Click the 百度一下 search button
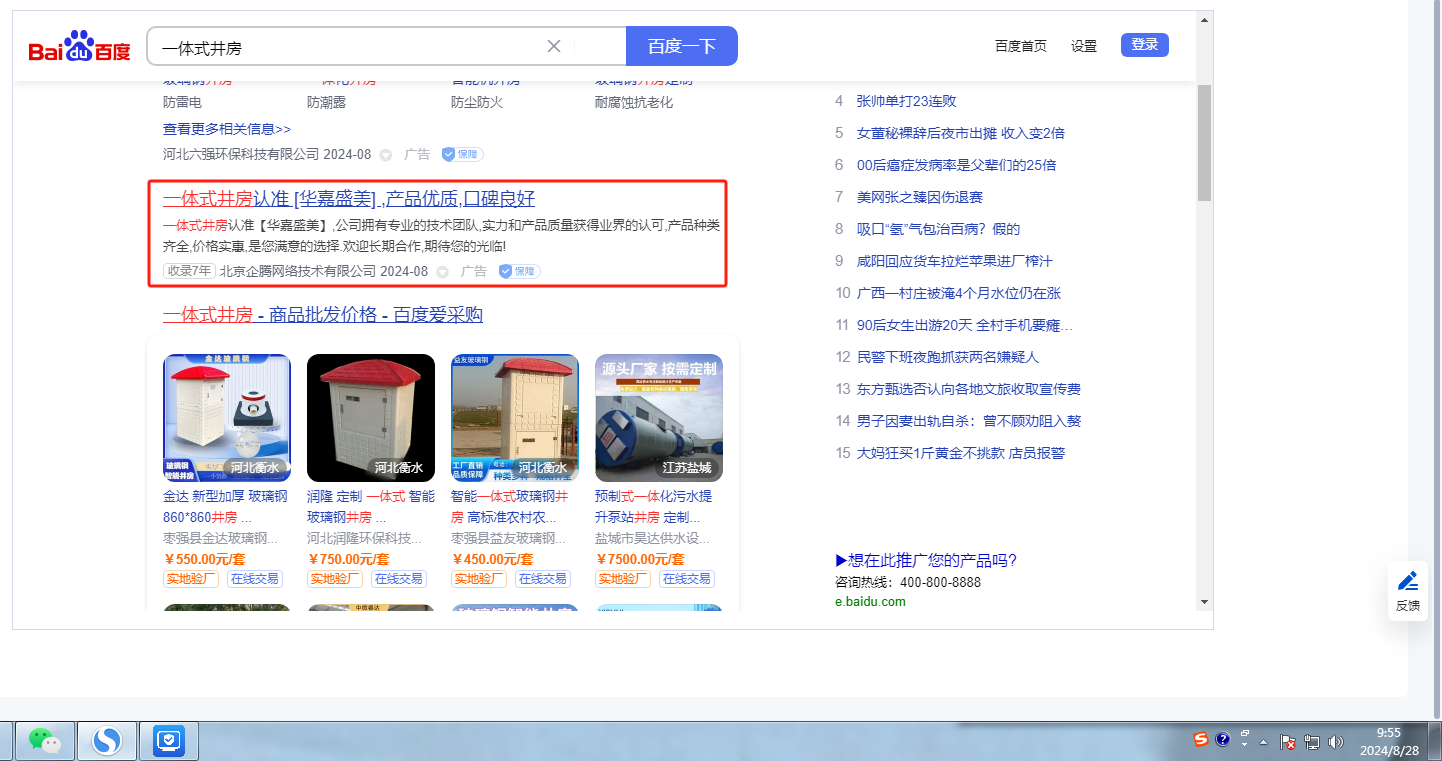This screenshot has height=761, width=1442. (682, 46)
